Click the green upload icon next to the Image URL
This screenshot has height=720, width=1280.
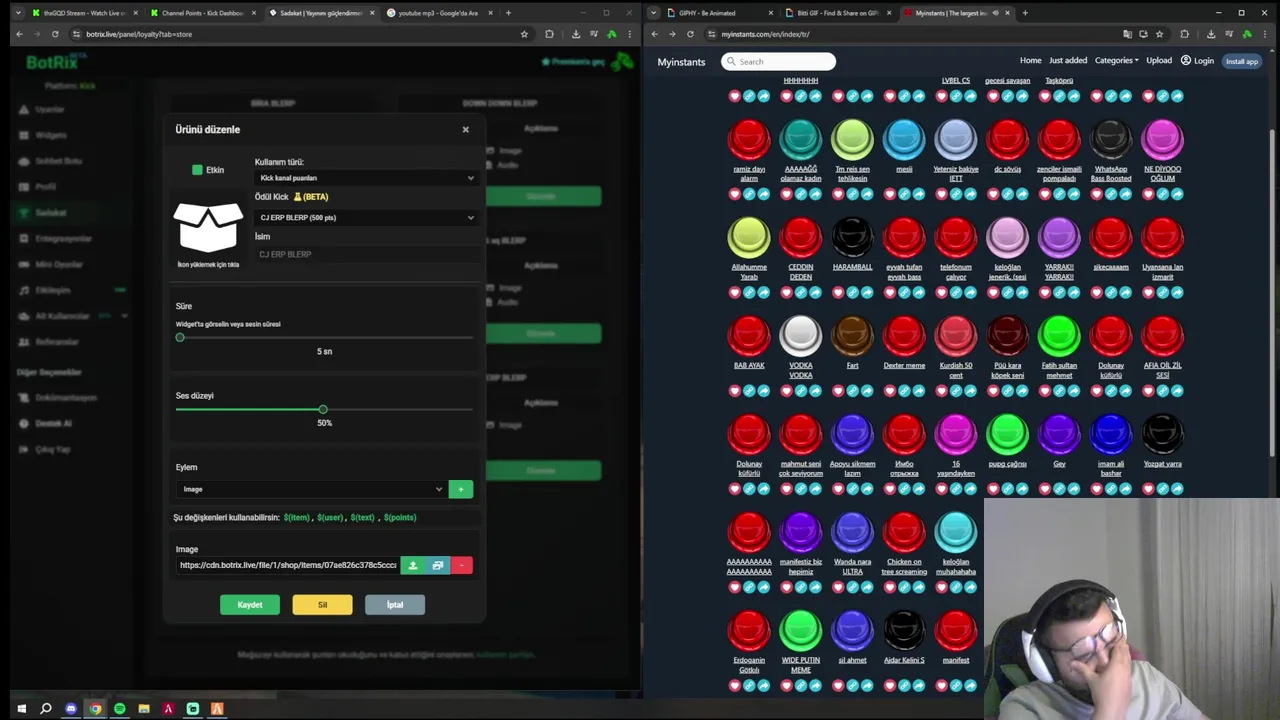(x=412, y=566)
